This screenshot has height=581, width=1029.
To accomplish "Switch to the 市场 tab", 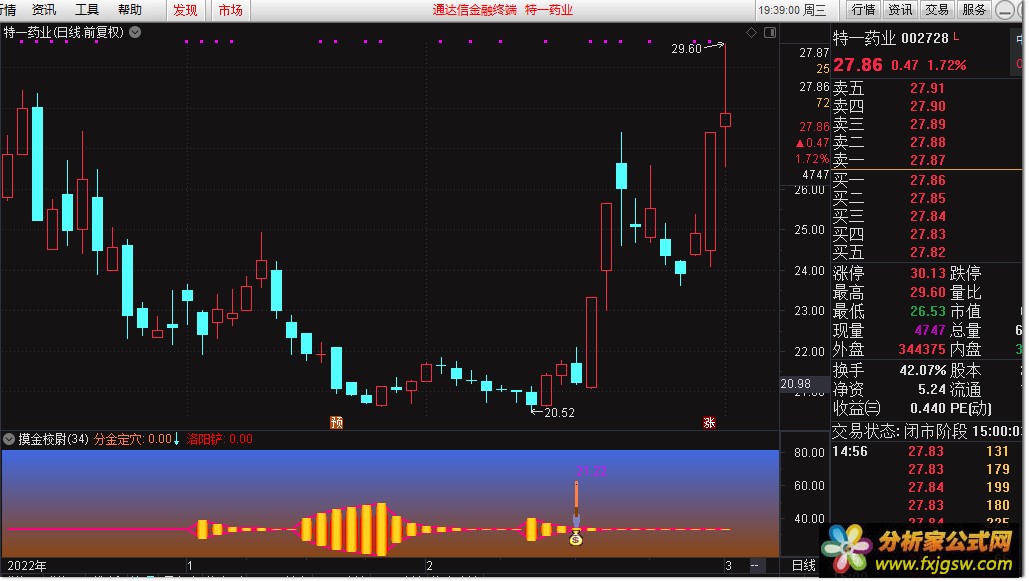I will click(230, 10).
